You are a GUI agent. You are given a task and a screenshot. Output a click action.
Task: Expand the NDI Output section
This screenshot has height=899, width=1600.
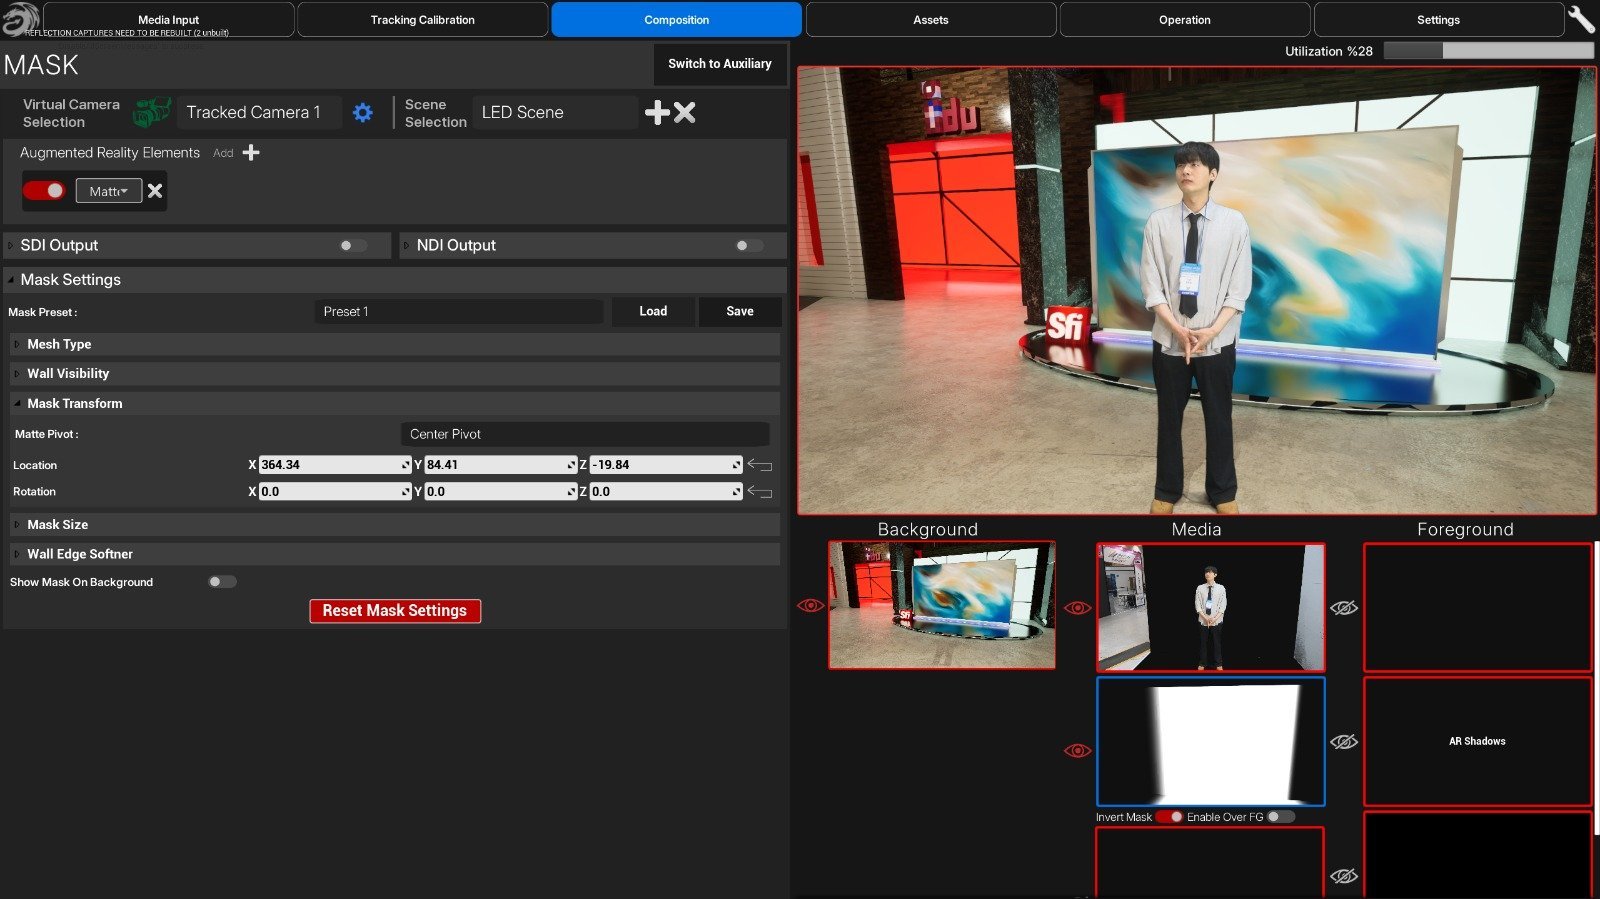point(593,245)
